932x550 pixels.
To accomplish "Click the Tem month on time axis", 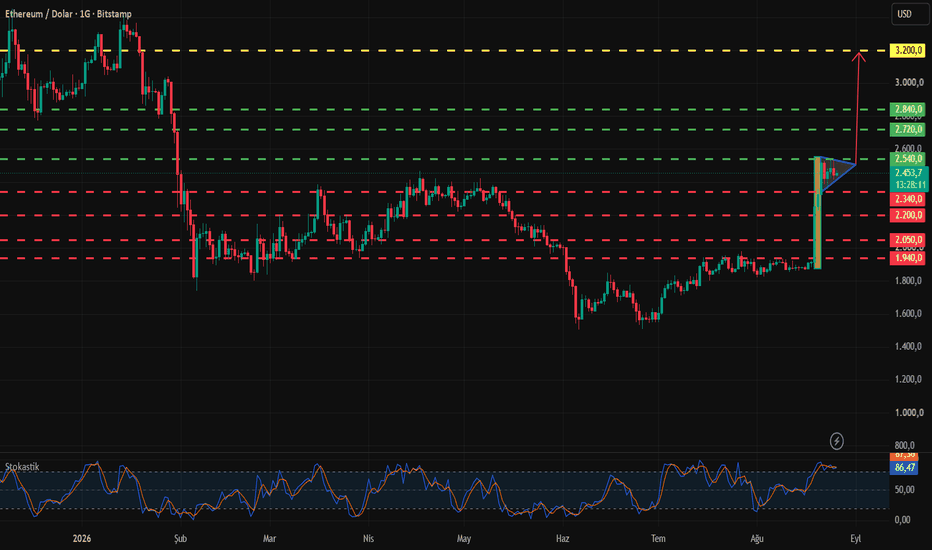I will pos(658,539).
